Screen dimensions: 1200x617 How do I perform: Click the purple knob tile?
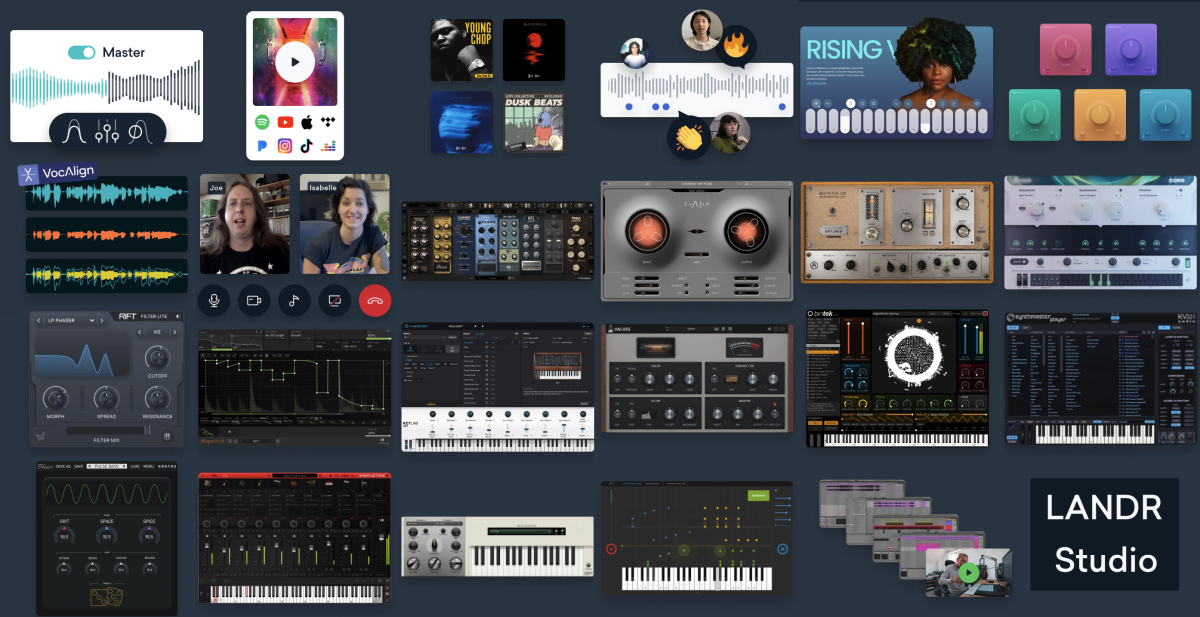[x=1131, y=50]
